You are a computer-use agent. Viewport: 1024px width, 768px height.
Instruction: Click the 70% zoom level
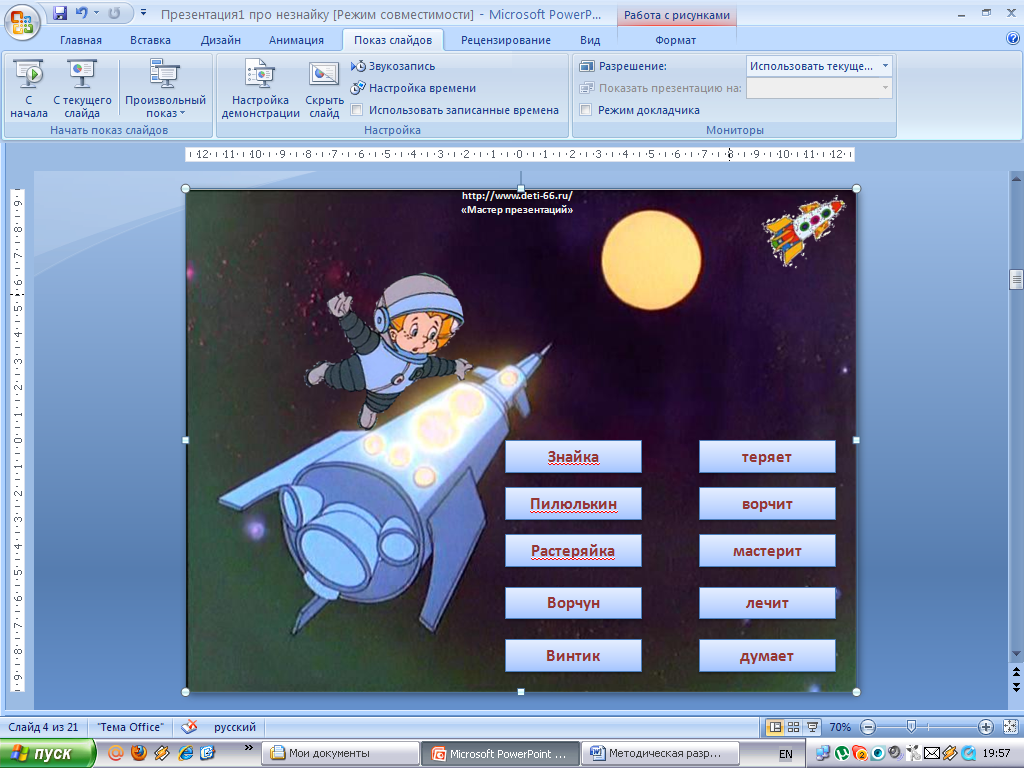[x=840, y=727]
